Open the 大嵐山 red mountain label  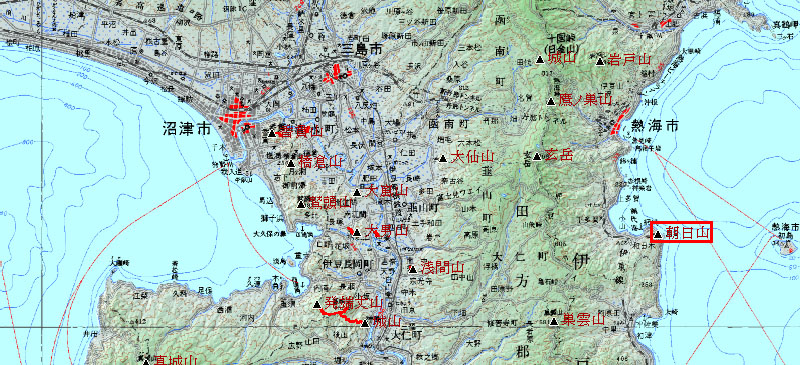point(387,191)
